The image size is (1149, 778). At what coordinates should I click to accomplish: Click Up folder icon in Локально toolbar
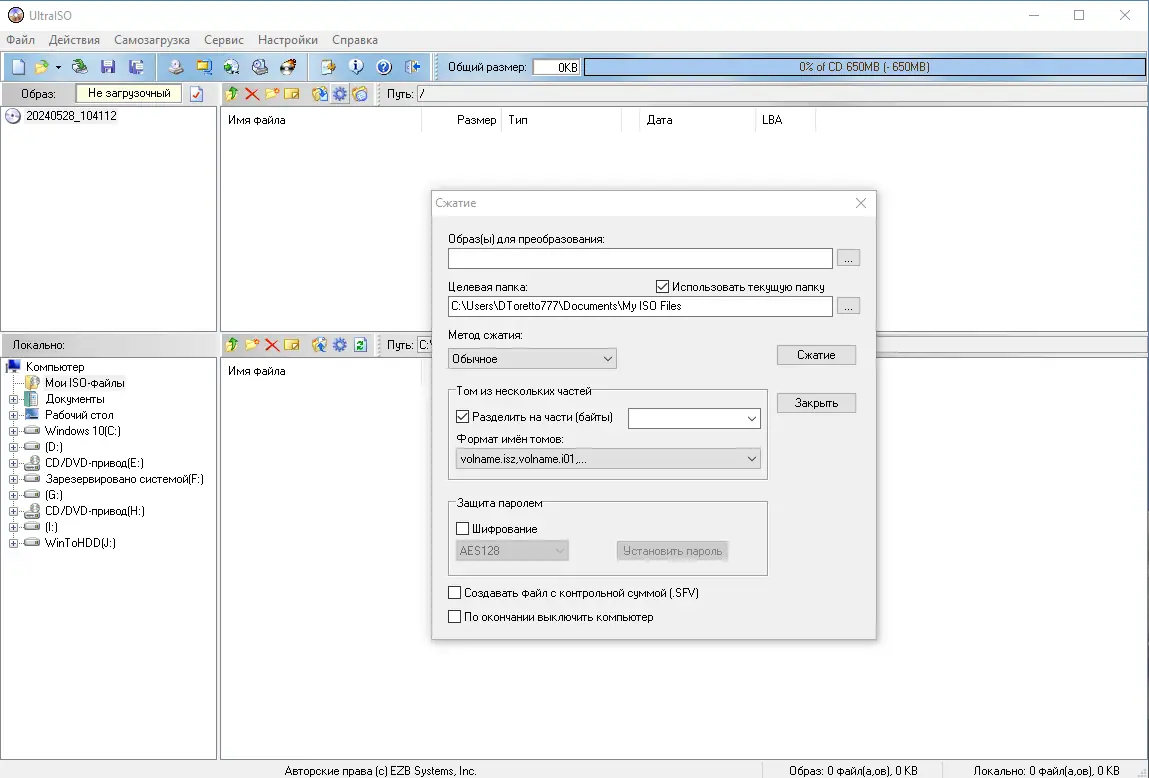[x=232, y=344]
